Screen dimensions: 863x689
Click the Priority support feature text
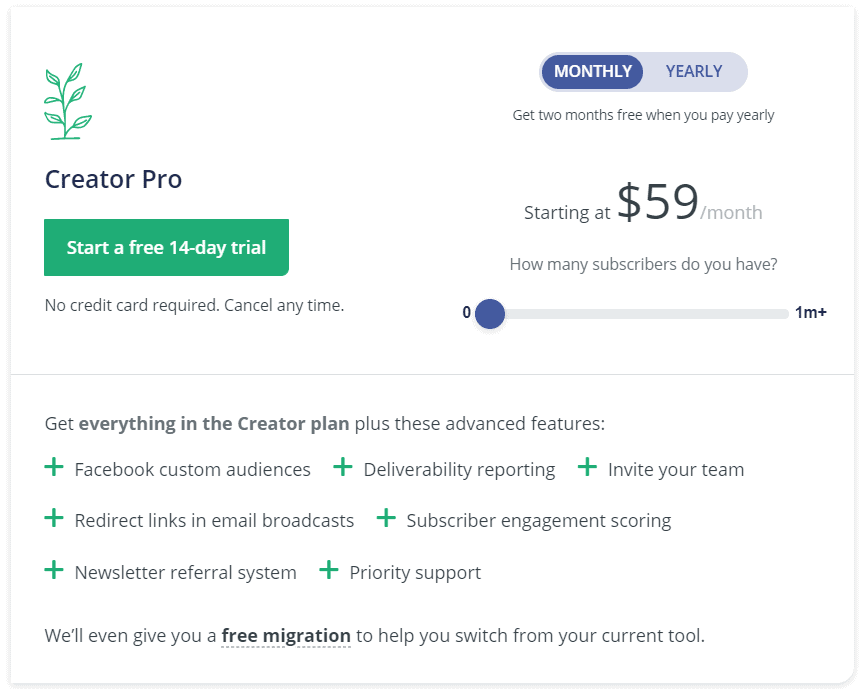pos(415,572)
